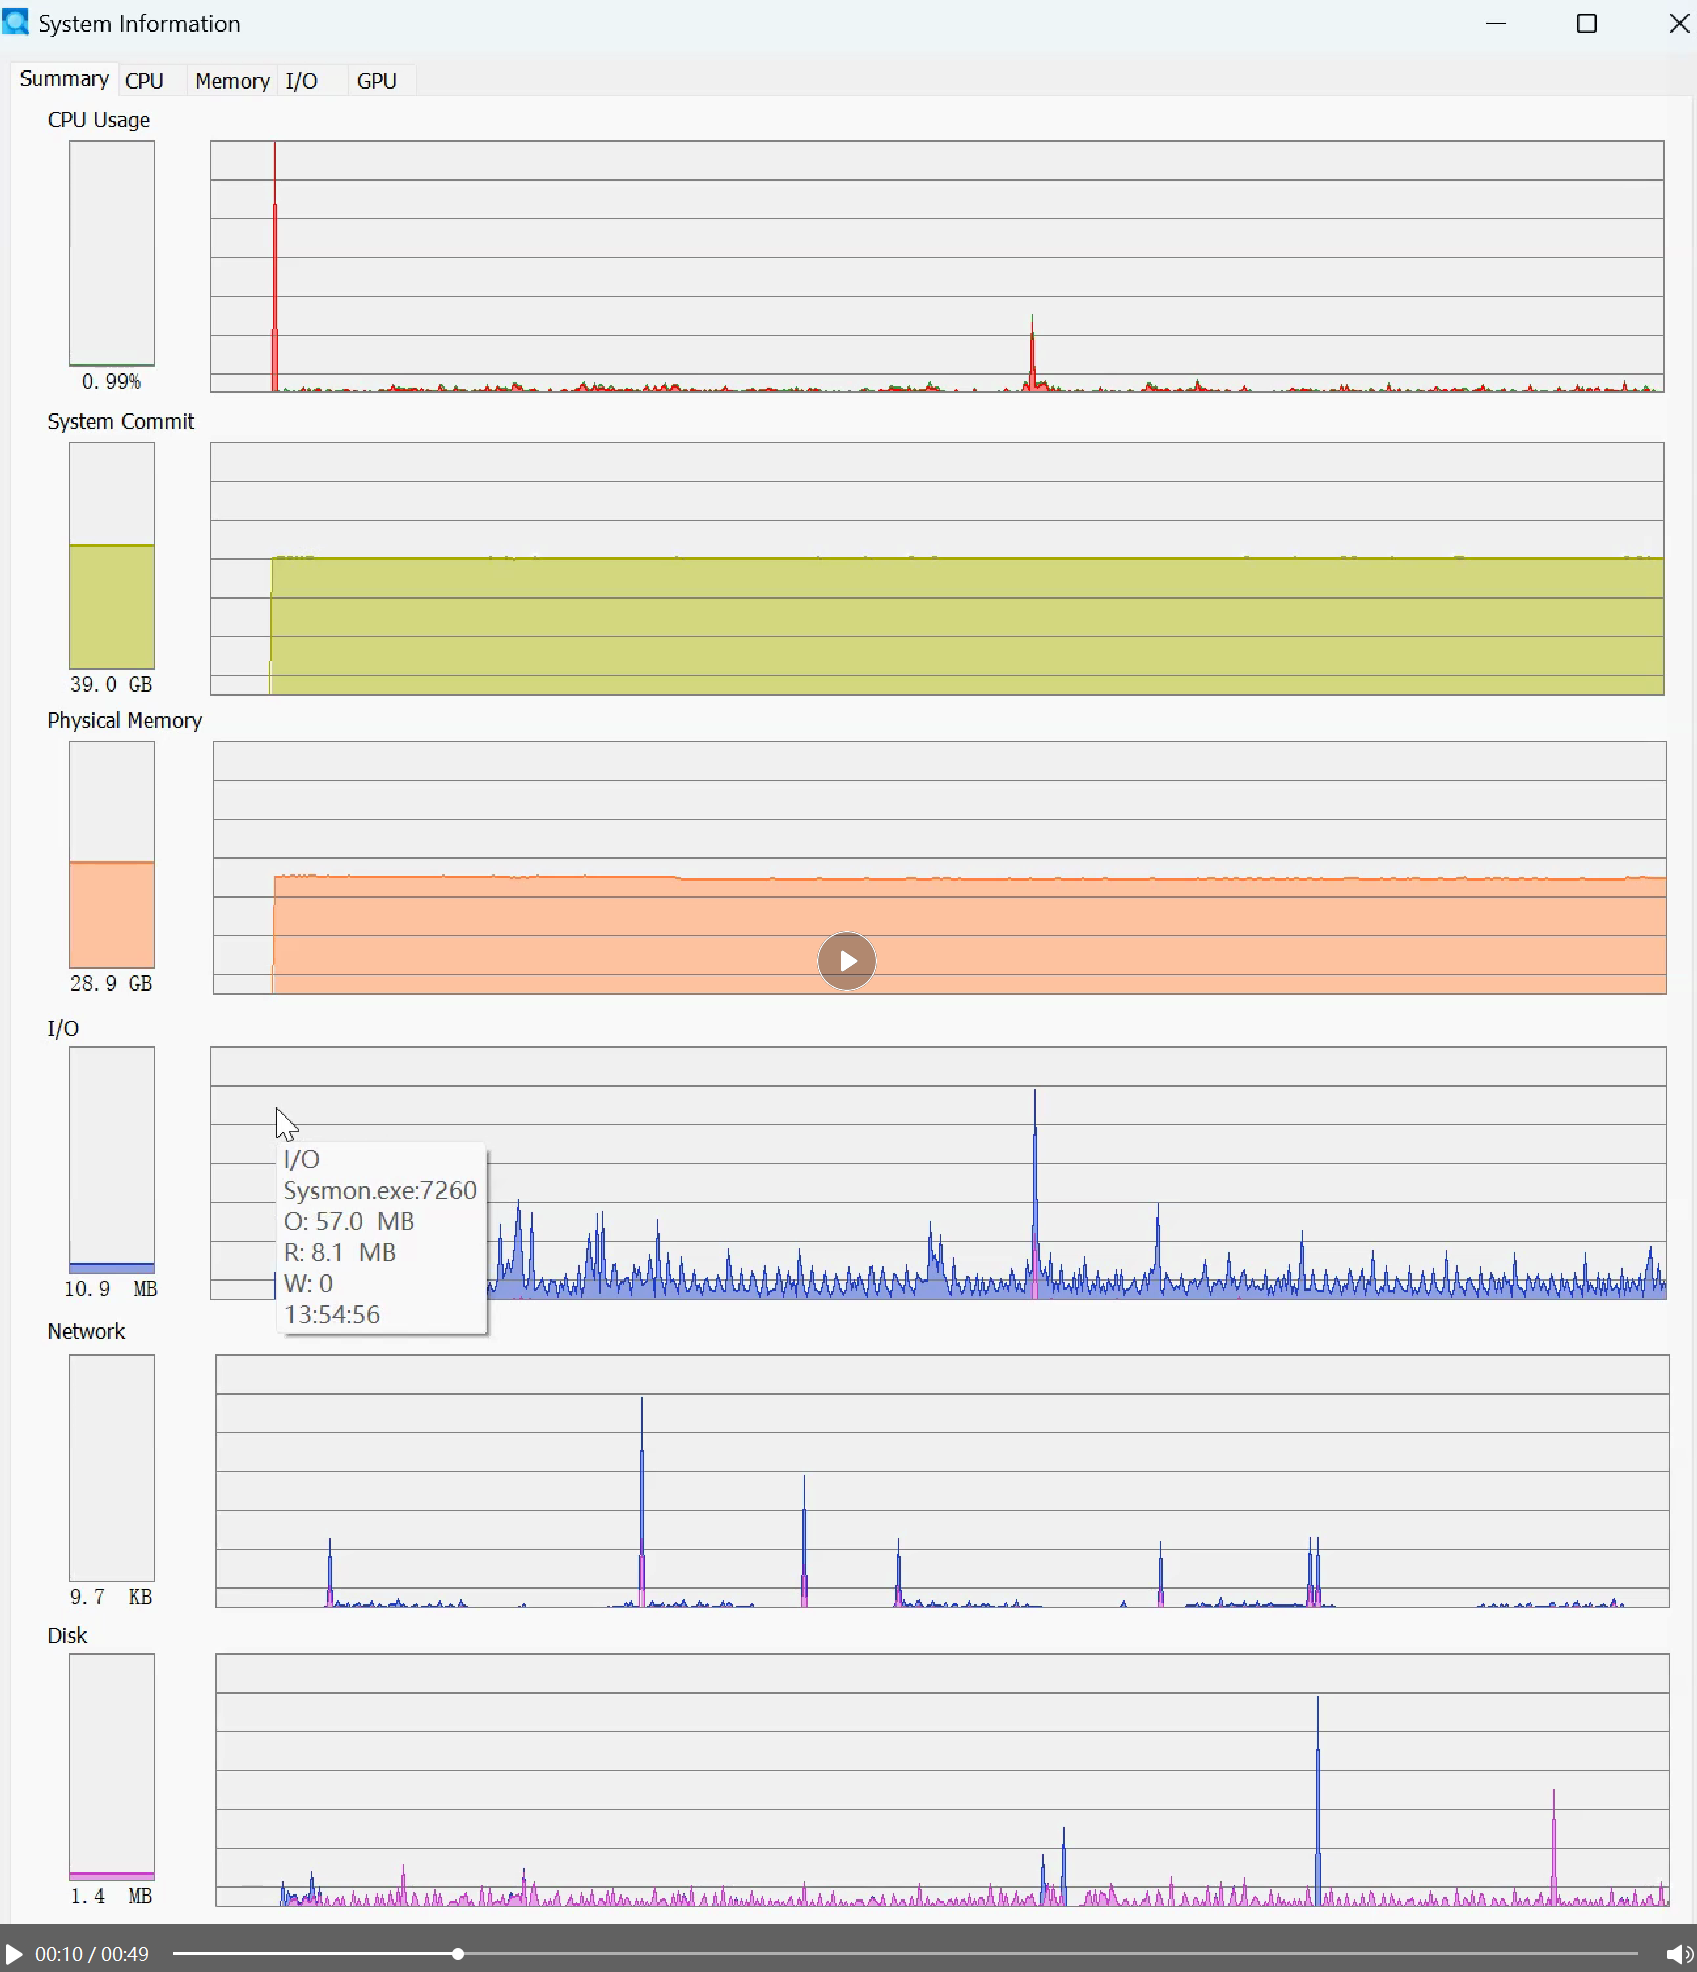The height and width of the screenshot is (1972, 1697).
Task: Maximize the System Information window
Action: pos(1587,23)
